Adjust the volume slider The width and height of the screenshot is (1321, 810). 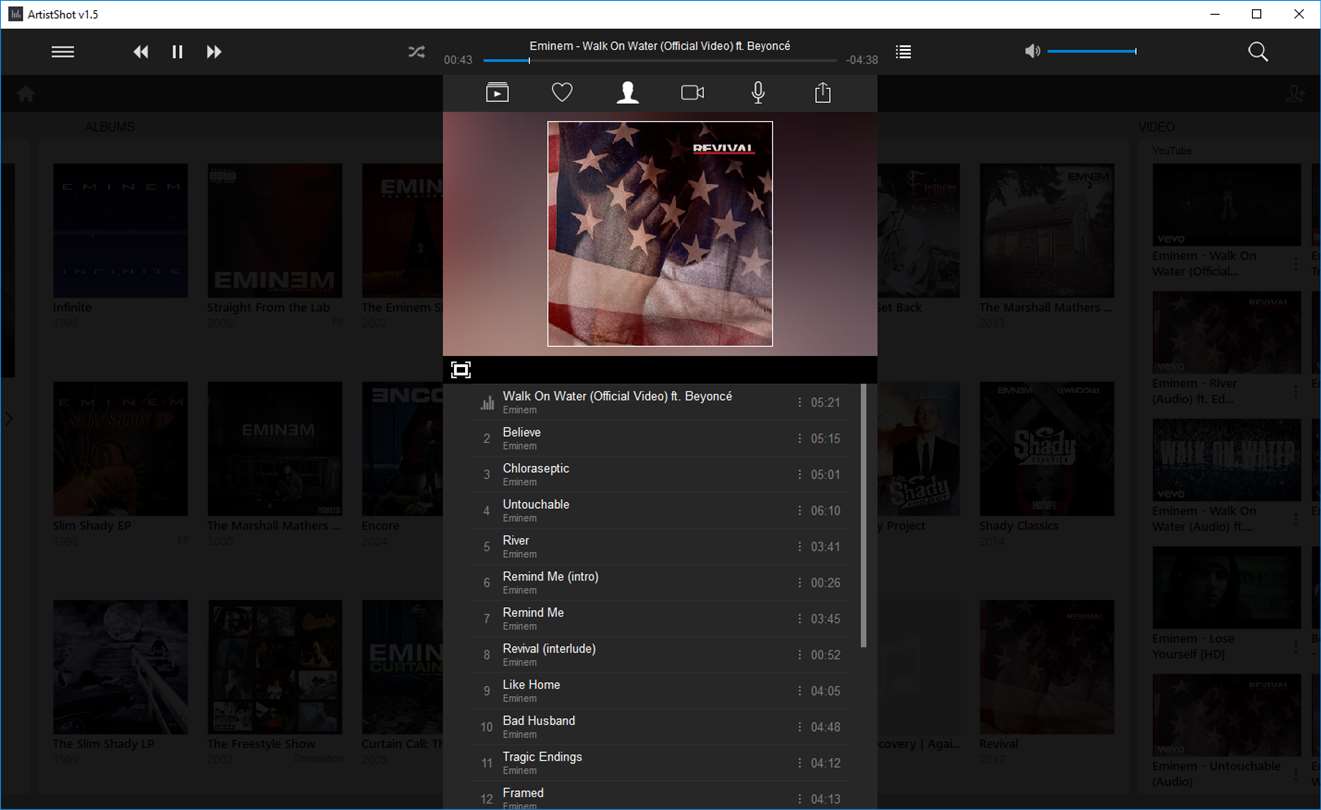tap(1092, 51)
